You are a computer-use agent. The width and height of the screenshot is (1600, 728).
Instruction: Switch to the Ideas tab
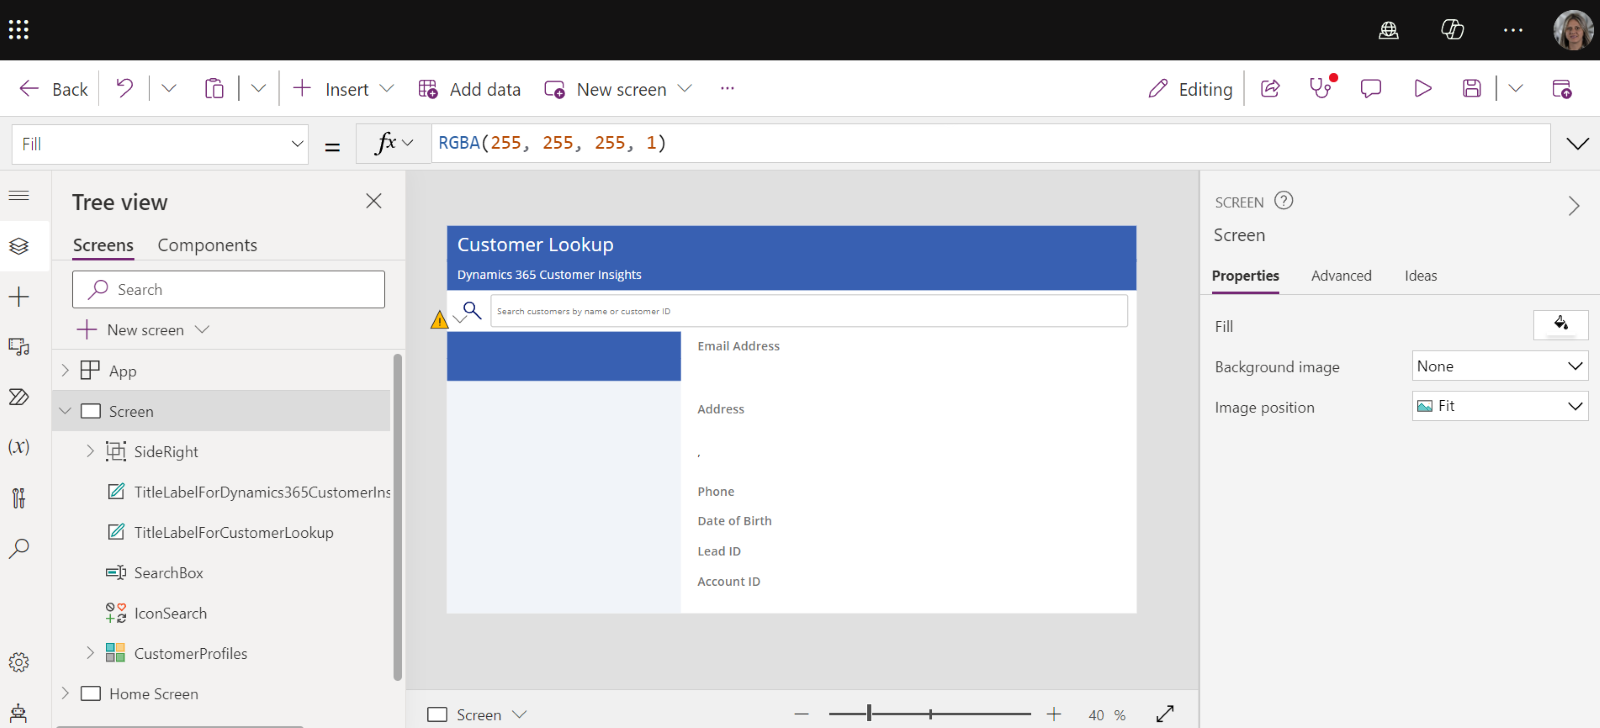[1420, 276]
